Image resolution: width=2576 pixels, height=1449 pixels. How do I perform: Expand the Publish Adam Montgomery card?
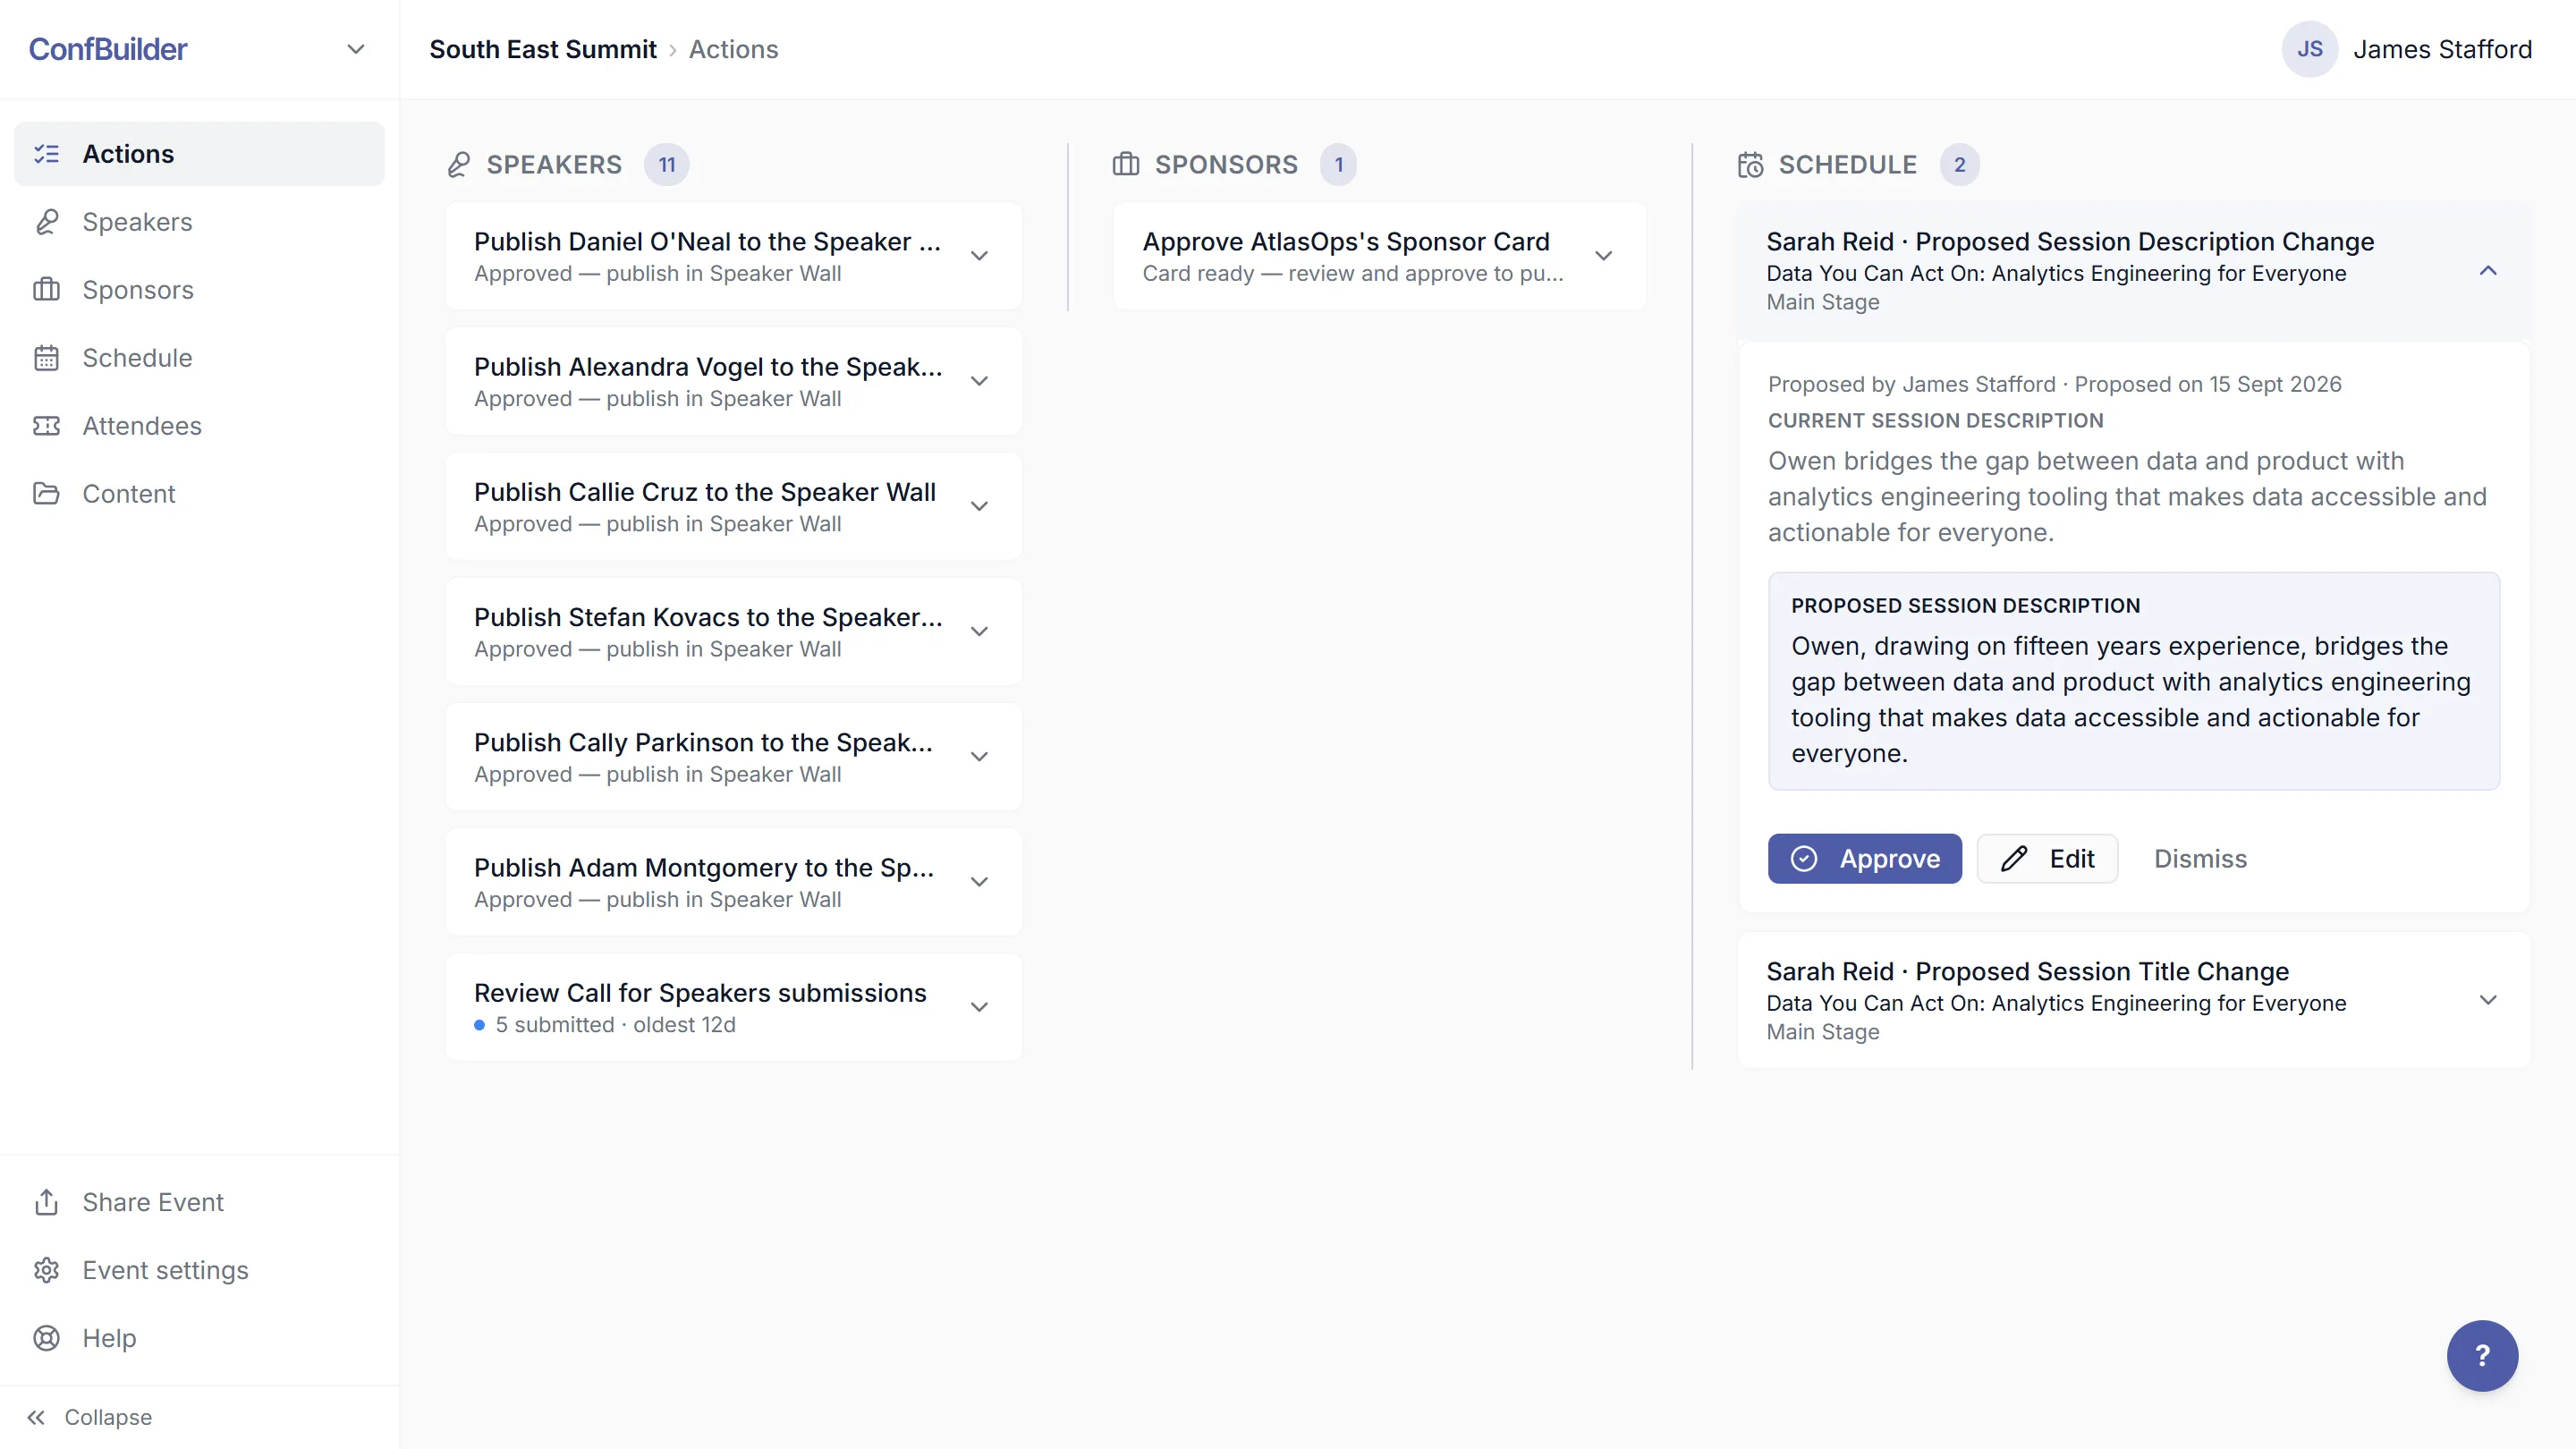pyautogui.click(x=980, y=882)
